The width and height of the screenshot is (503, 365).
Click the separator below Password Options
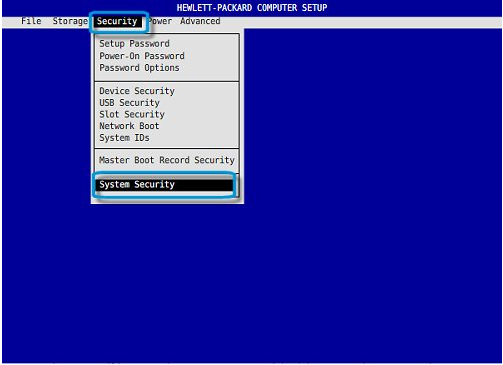(167, 81)
